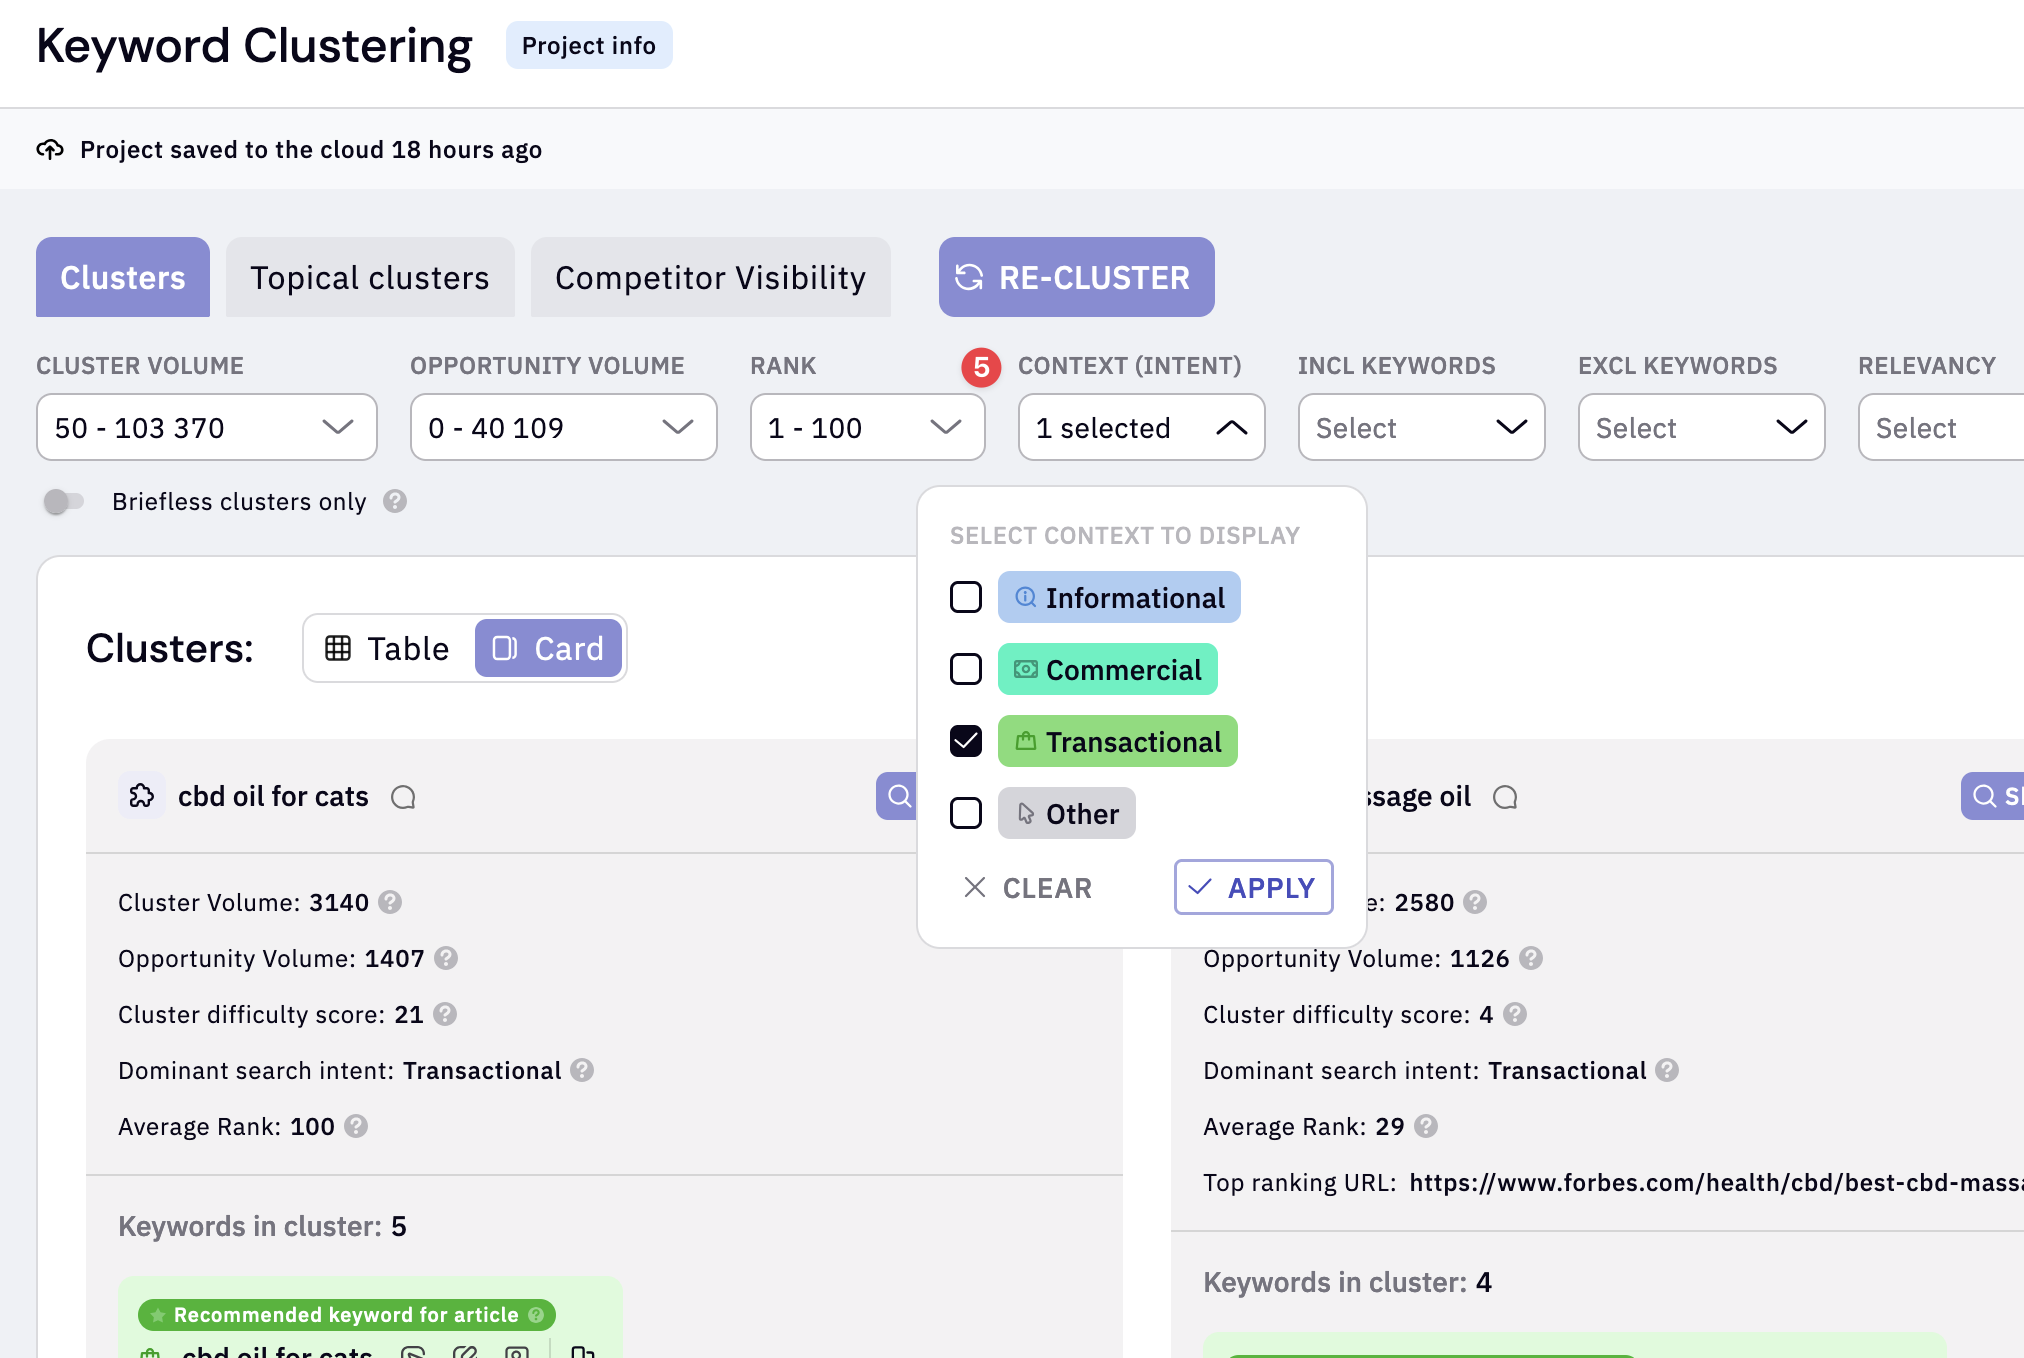The image size is (2024, 1358).
Task: Check the Informational context checkbox
Action: 966,597
